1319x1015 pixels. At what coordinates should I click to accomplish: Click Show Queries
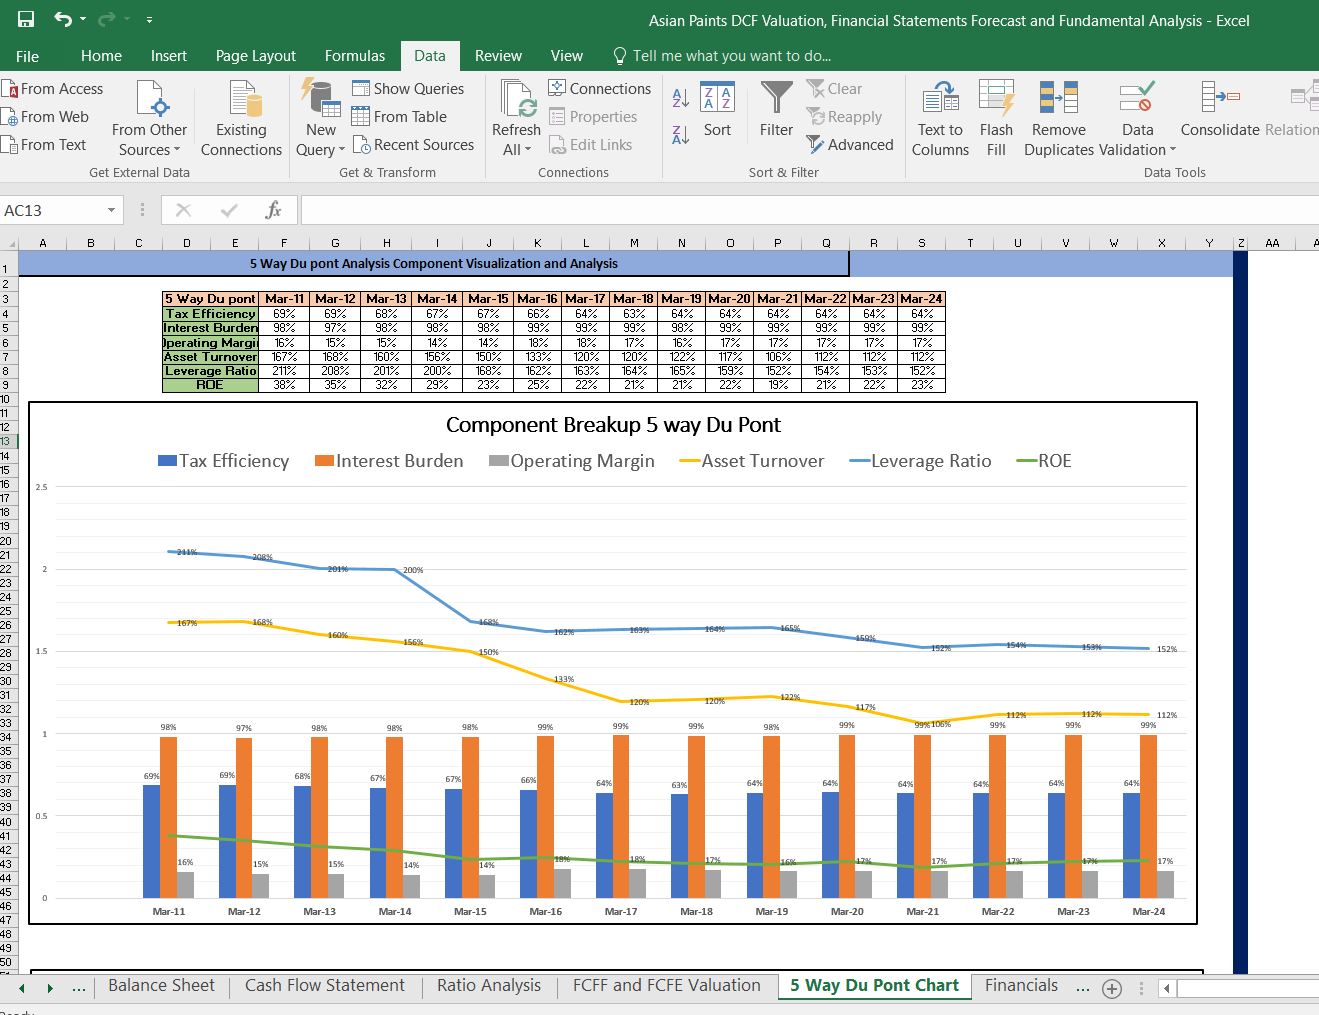408,89
